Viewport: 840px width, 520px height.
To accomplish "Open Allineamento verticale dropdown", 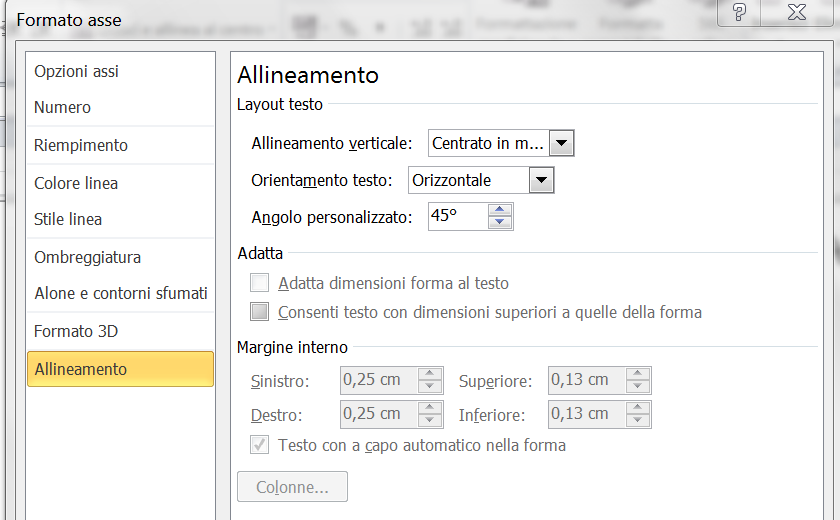I will (562, 144).
